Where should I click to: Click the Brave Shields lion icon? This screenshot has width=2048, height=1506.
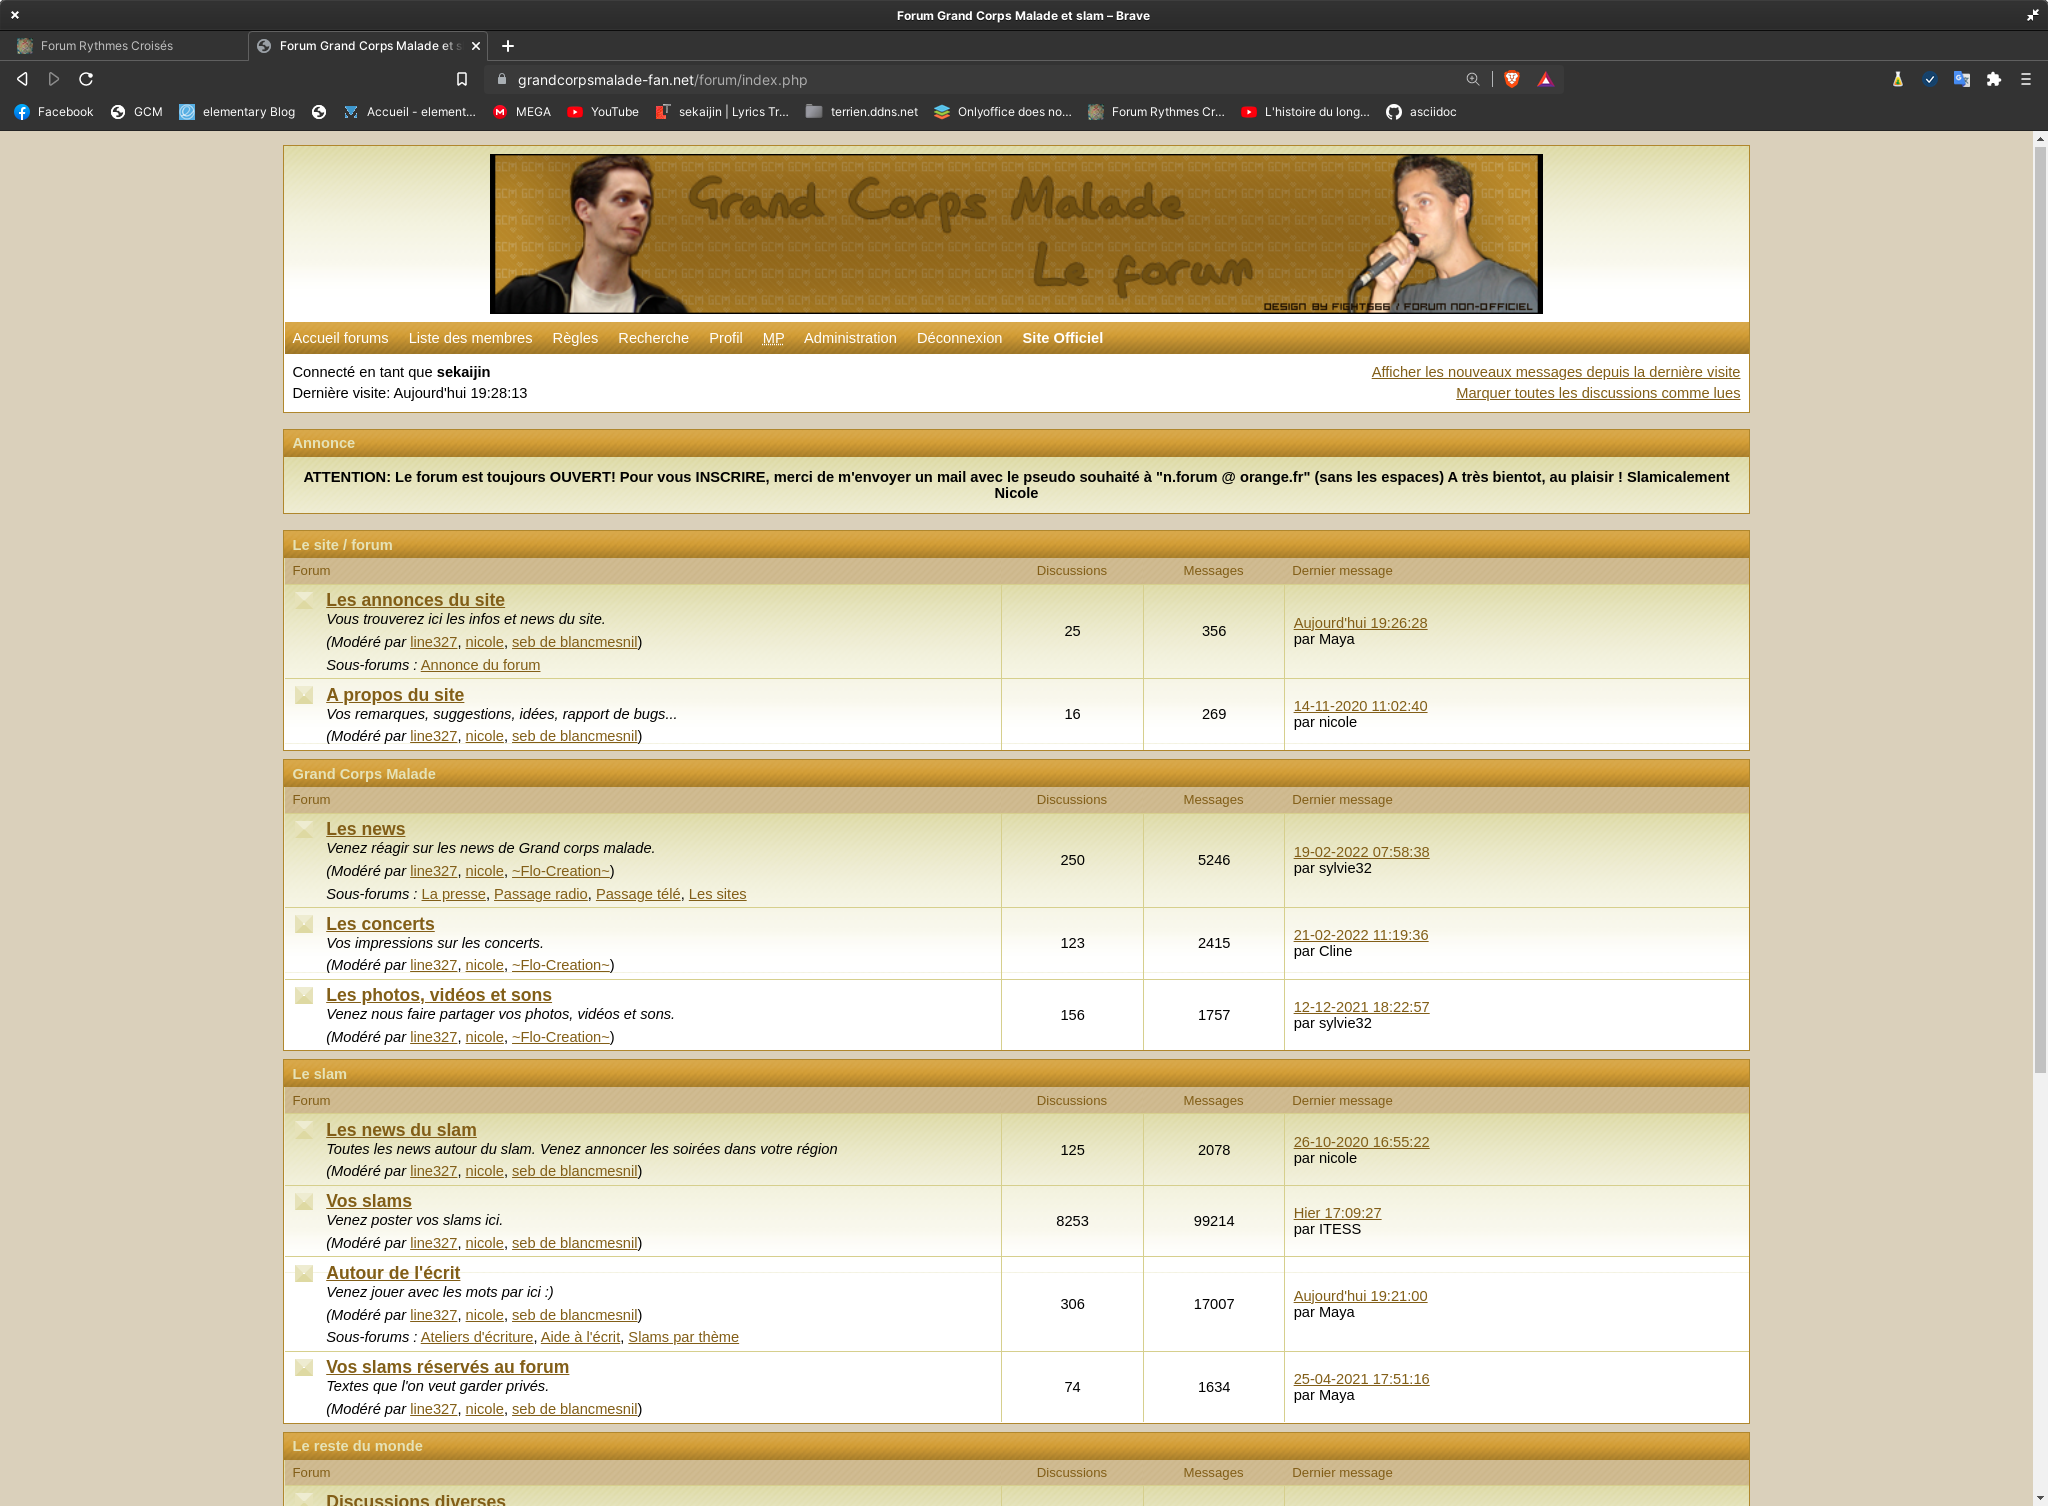(x=1511, y=79)
